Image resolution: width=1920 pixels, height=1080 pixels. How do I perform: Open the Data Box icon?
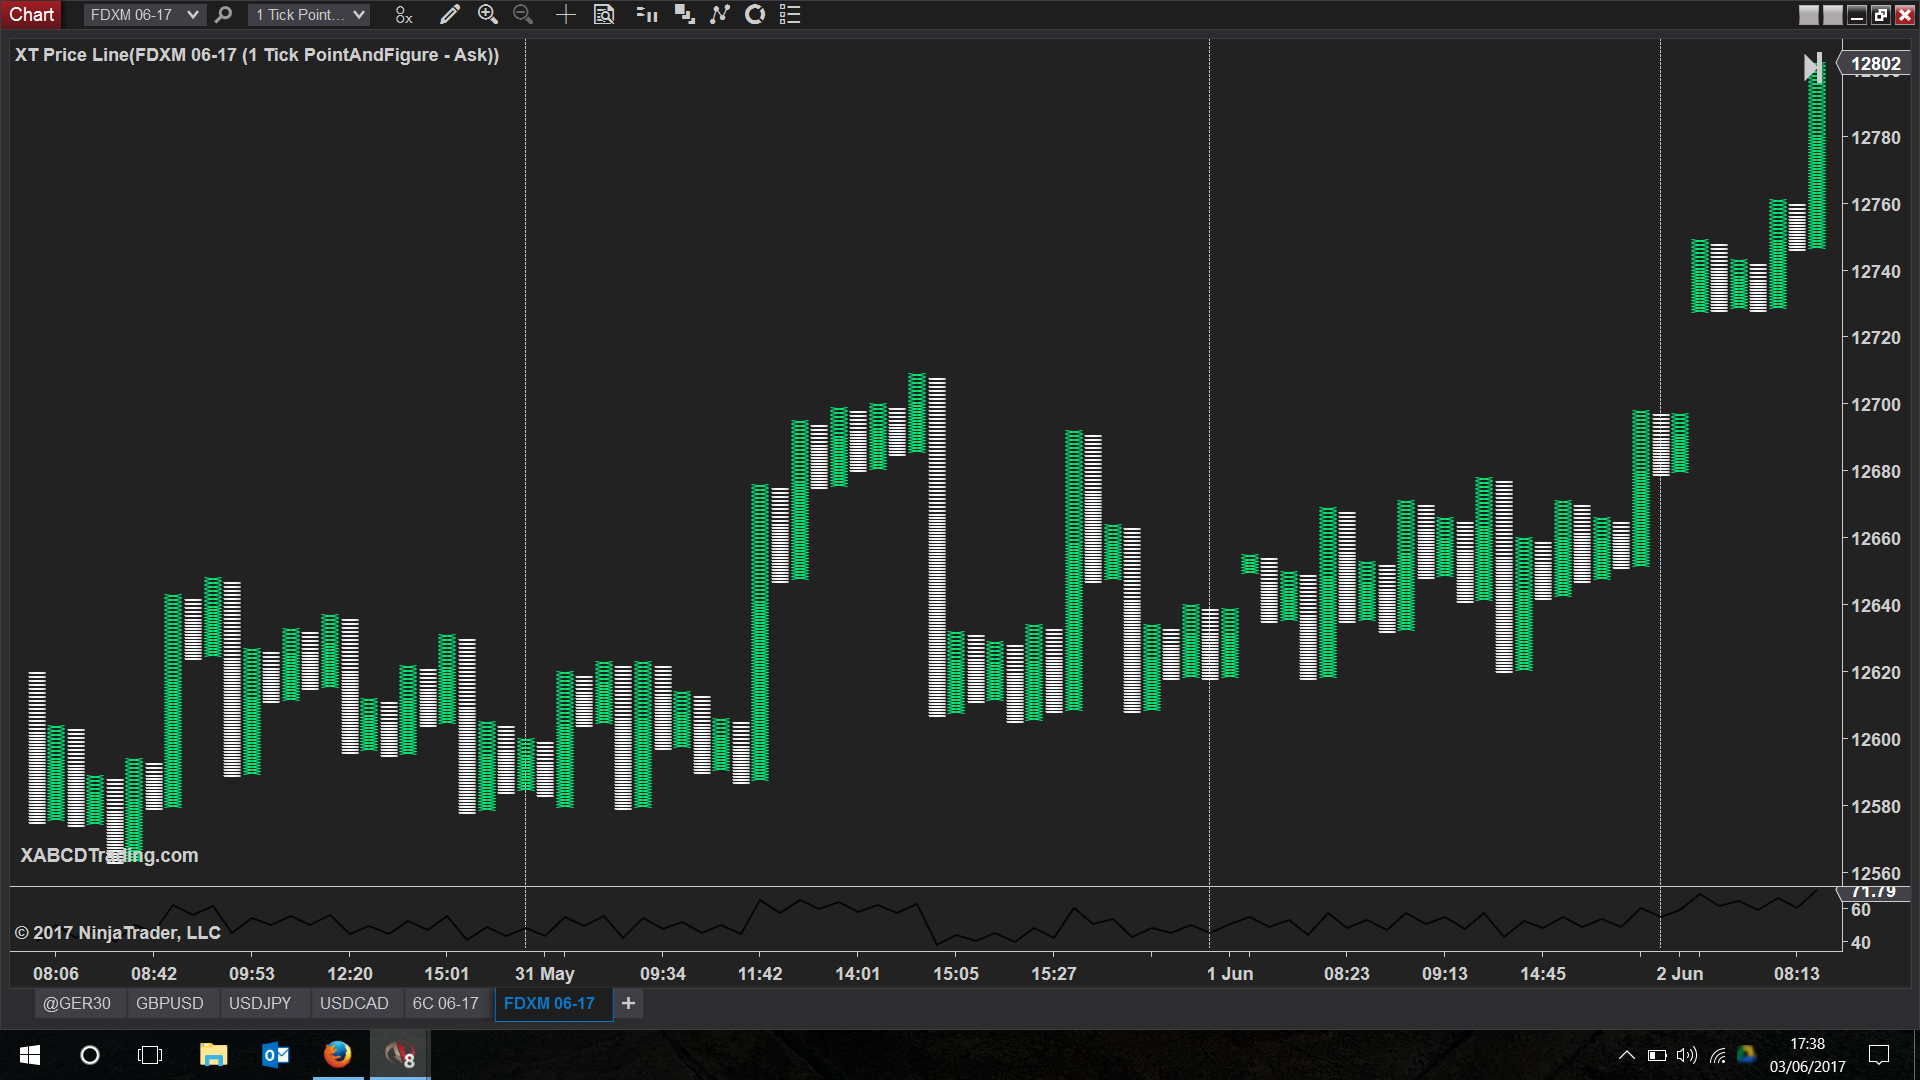[x=604, y=15]
